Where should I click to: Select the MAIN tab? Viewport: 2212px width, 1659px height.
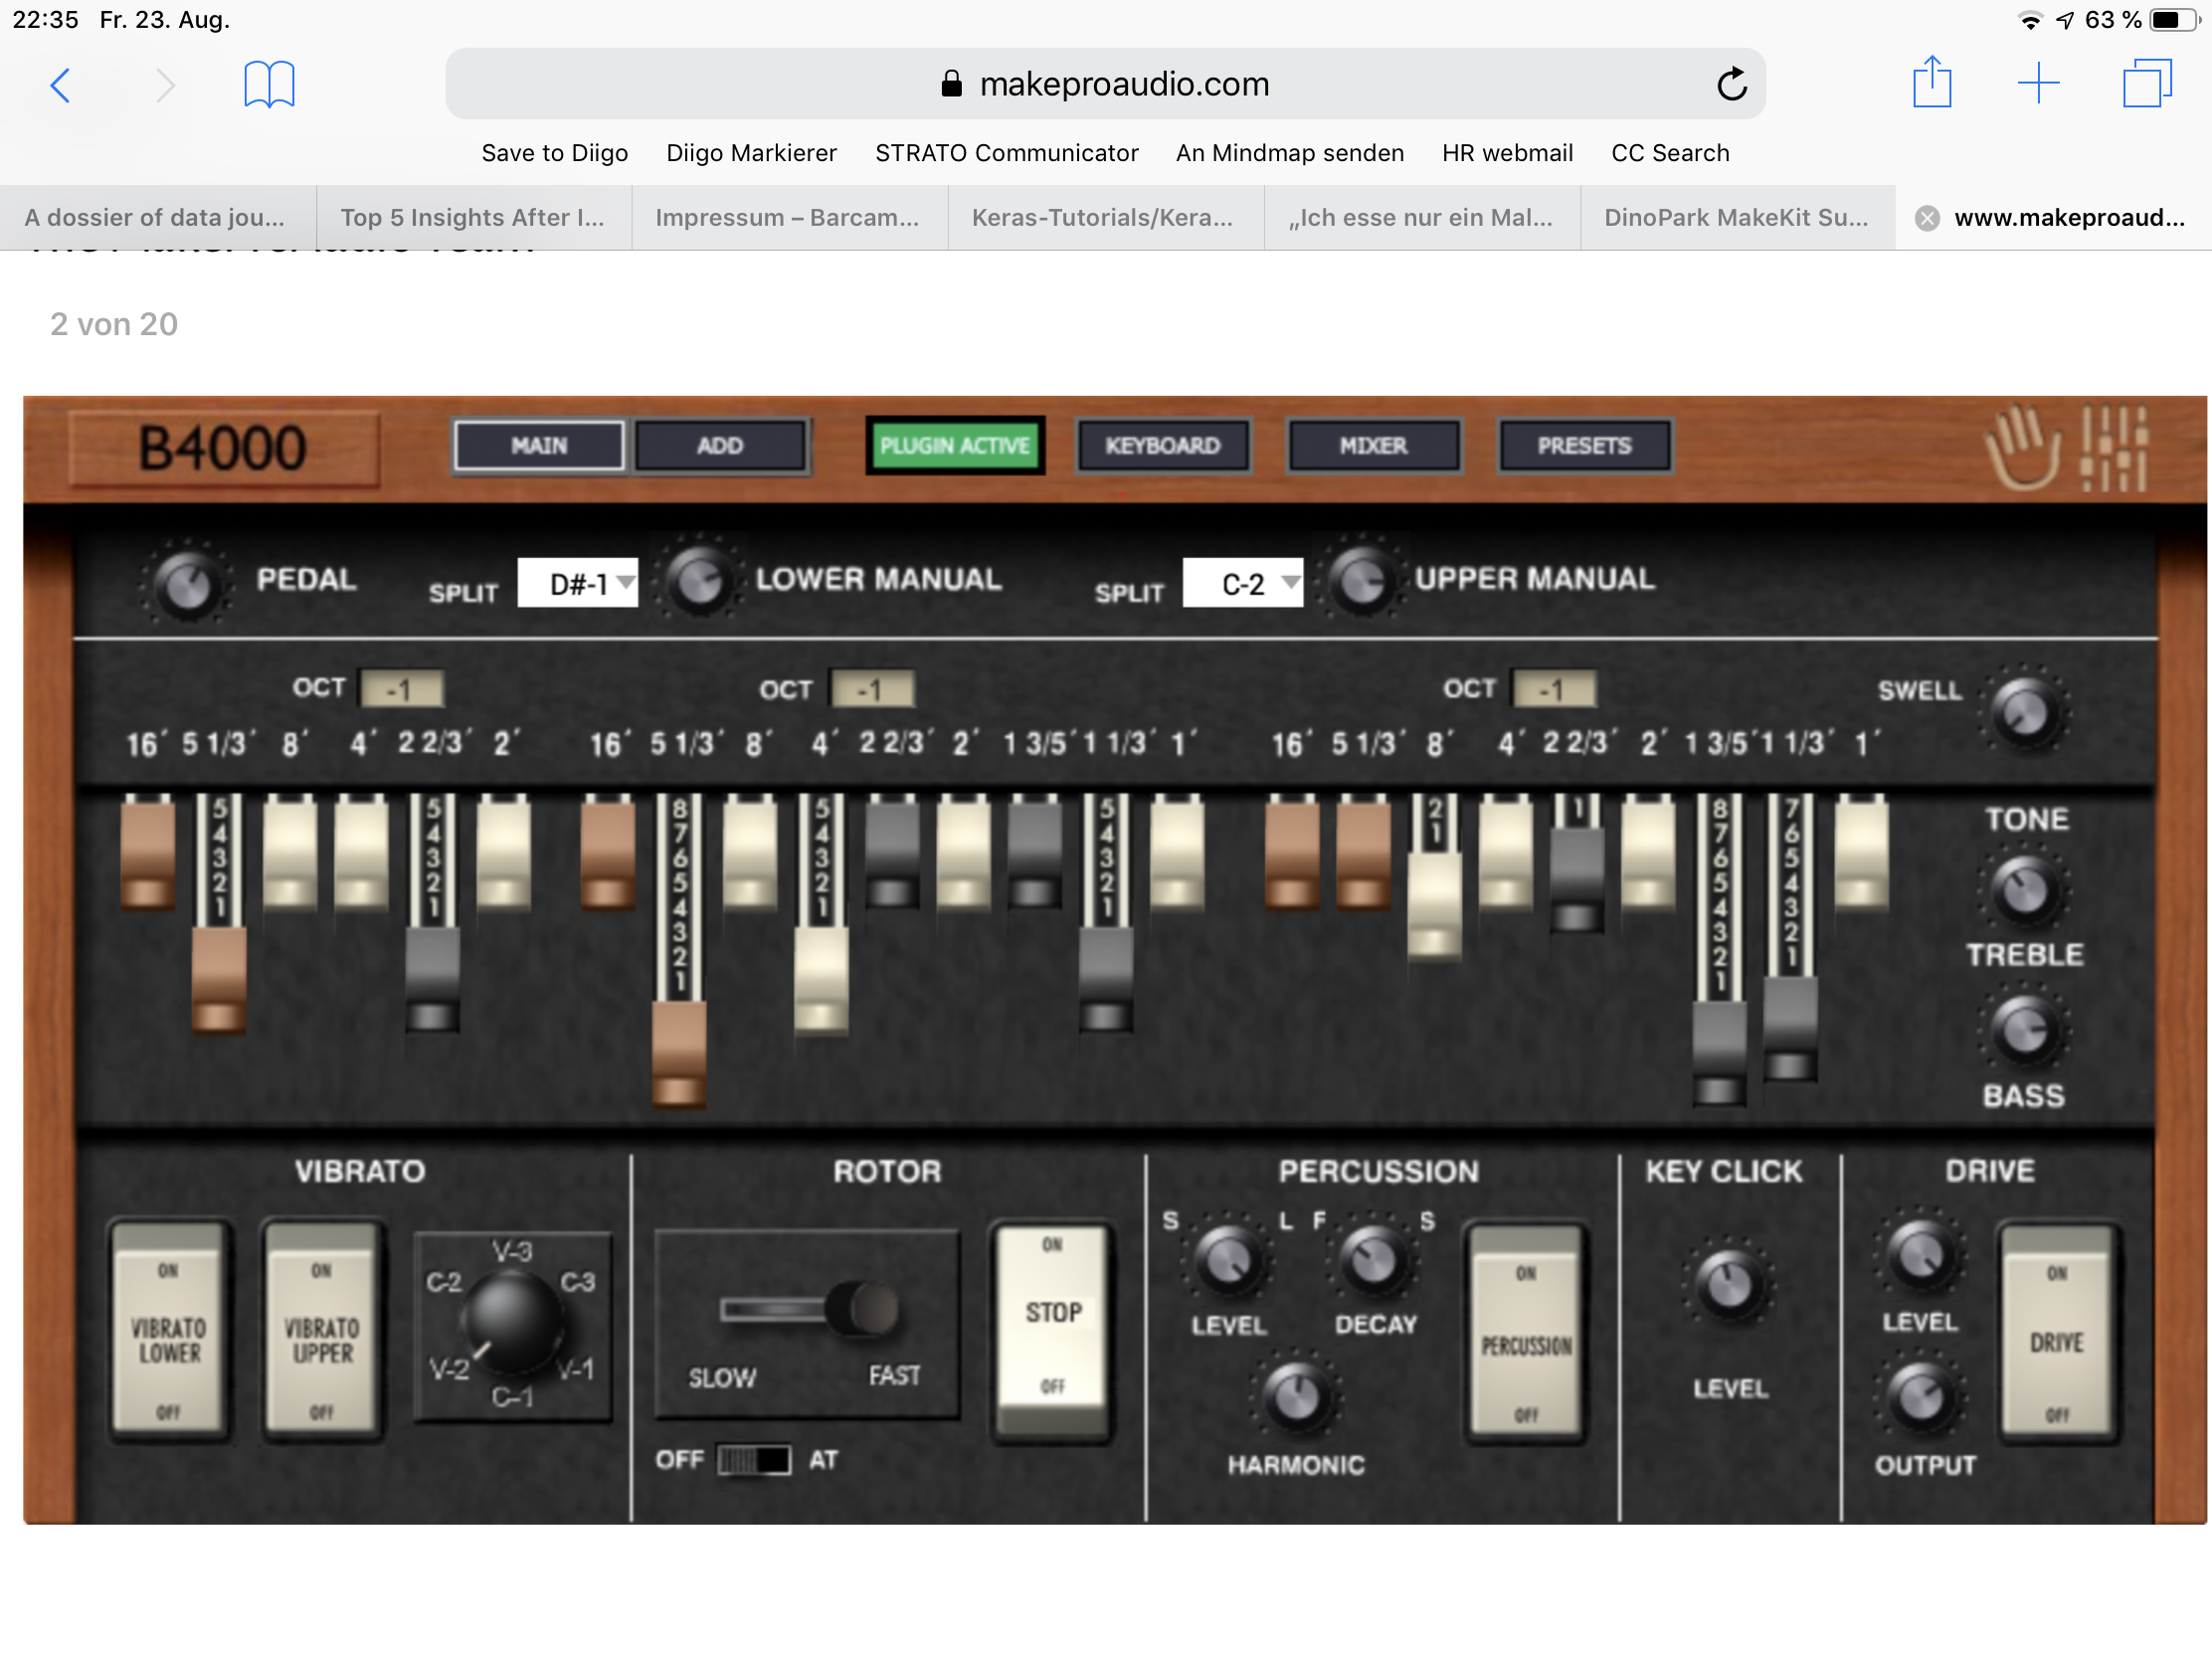click(x=539, y=446)
